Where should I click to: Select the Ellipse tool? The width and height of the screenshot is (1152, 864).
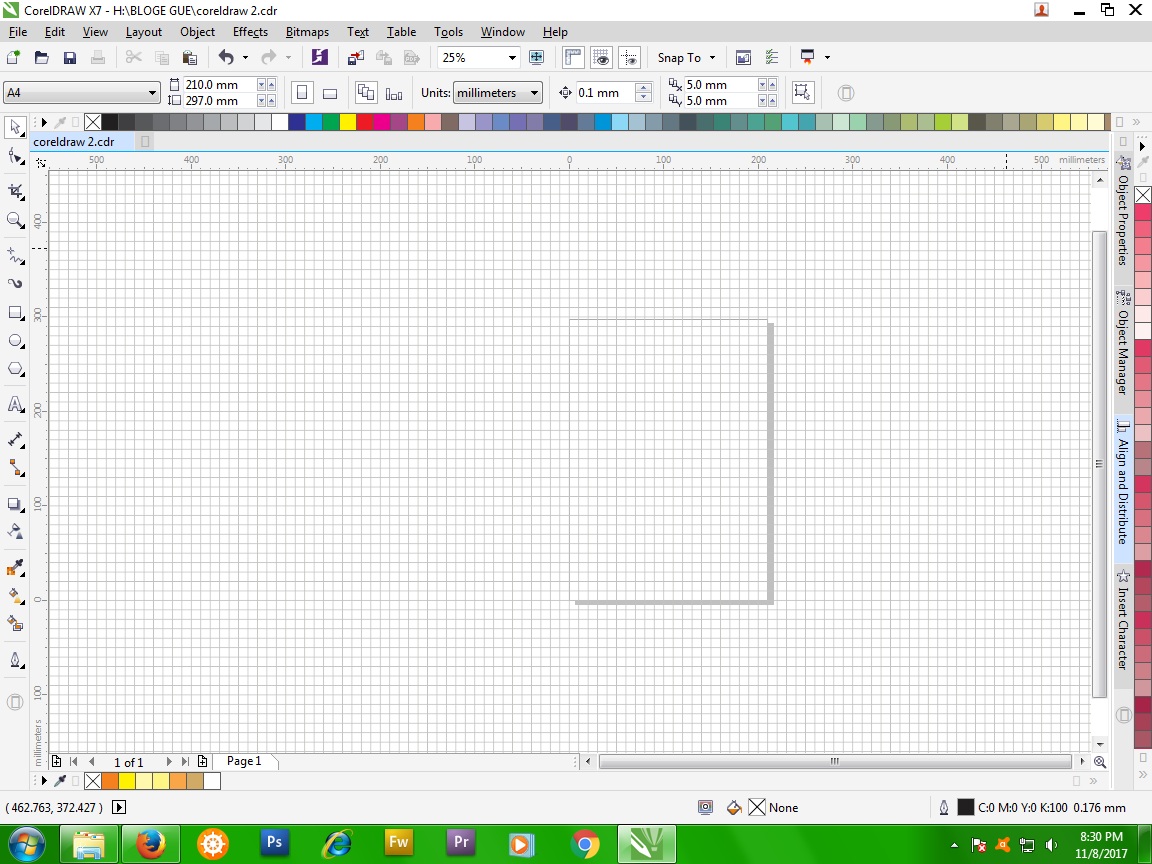15,341
